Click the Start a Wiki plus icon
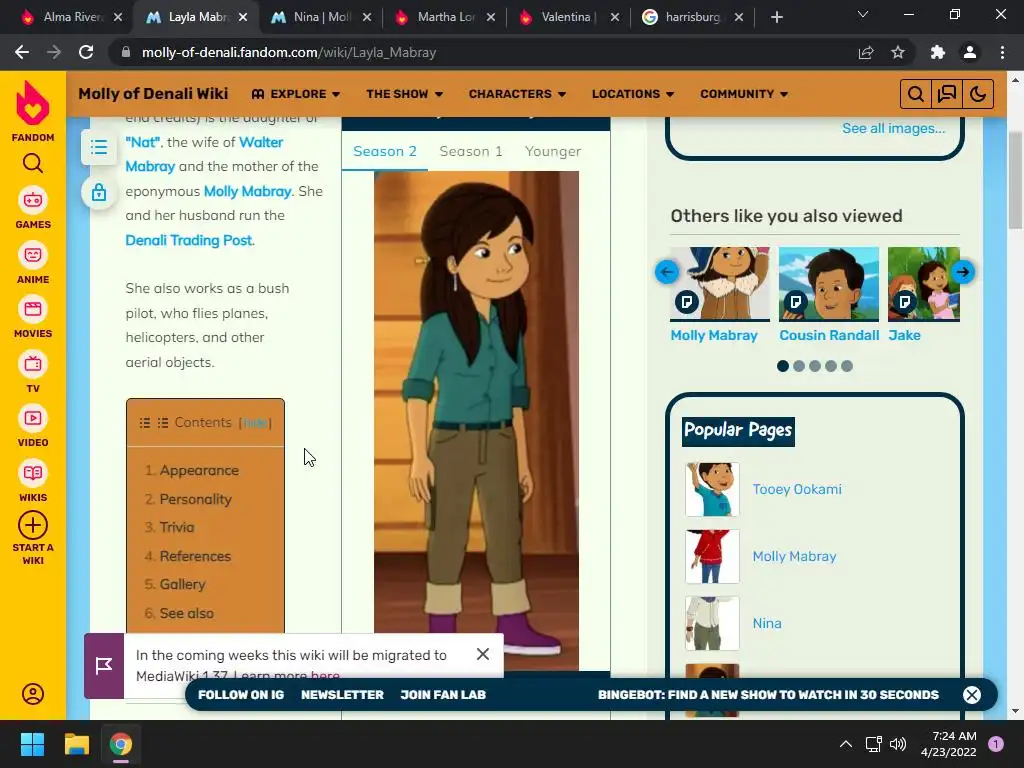This screenshot has width=1024, height=768. coord(33,525)
